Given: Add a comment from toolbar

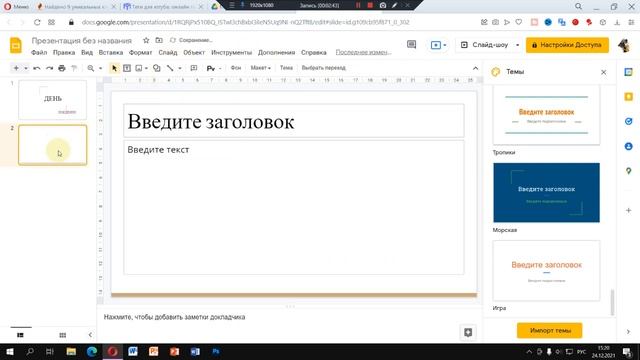Looking at the screenshot, I should pos(193,68).
